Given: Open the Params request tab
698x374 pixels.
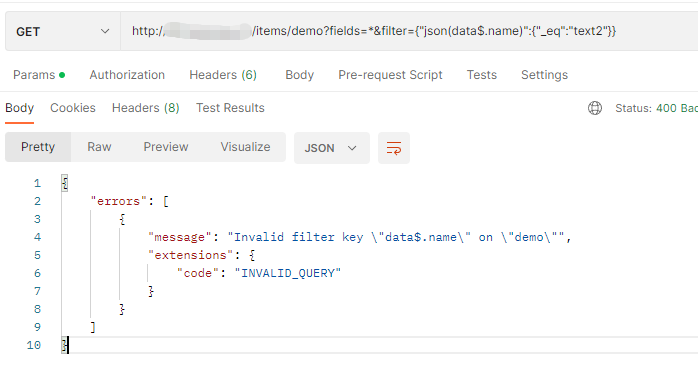Looking at the screenshot, I should (39, 75).
